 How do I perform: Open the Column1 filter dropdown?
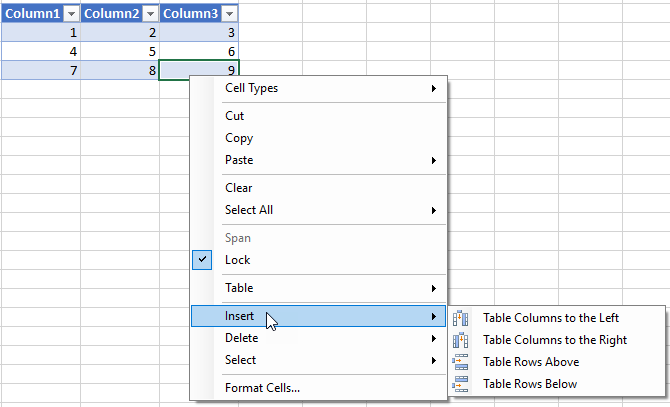pos(71,14)
